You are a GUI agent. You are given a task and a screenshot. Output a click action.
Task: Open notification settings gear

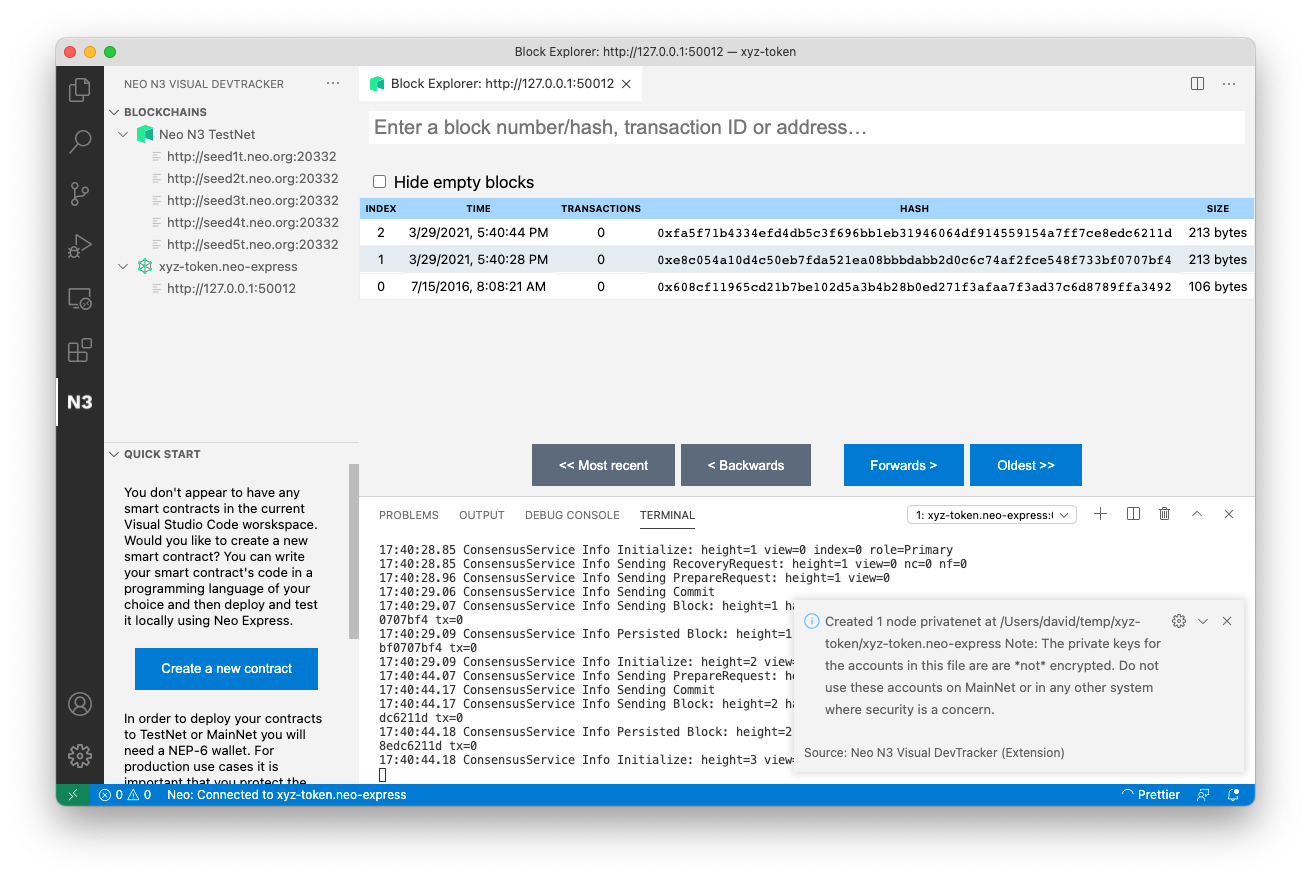pos(1178,621)
